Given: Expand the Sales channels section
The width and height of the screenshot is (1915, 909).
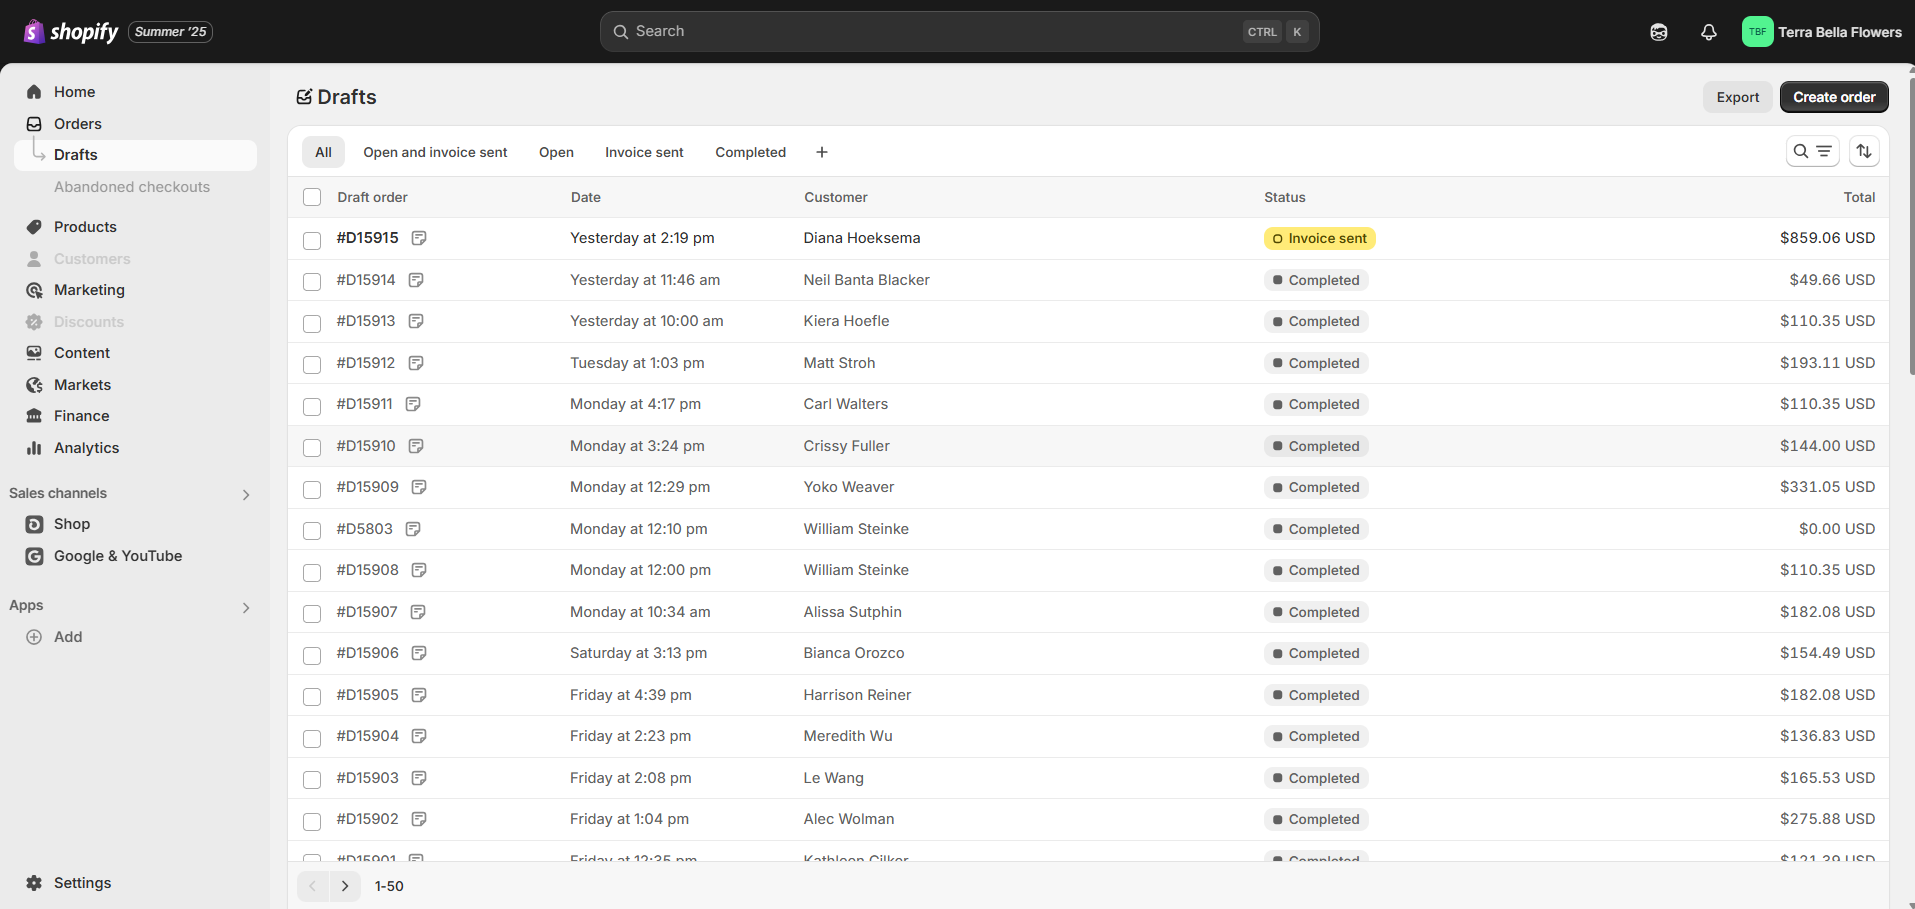Looking at the screenshot, I should coord(246,494).
